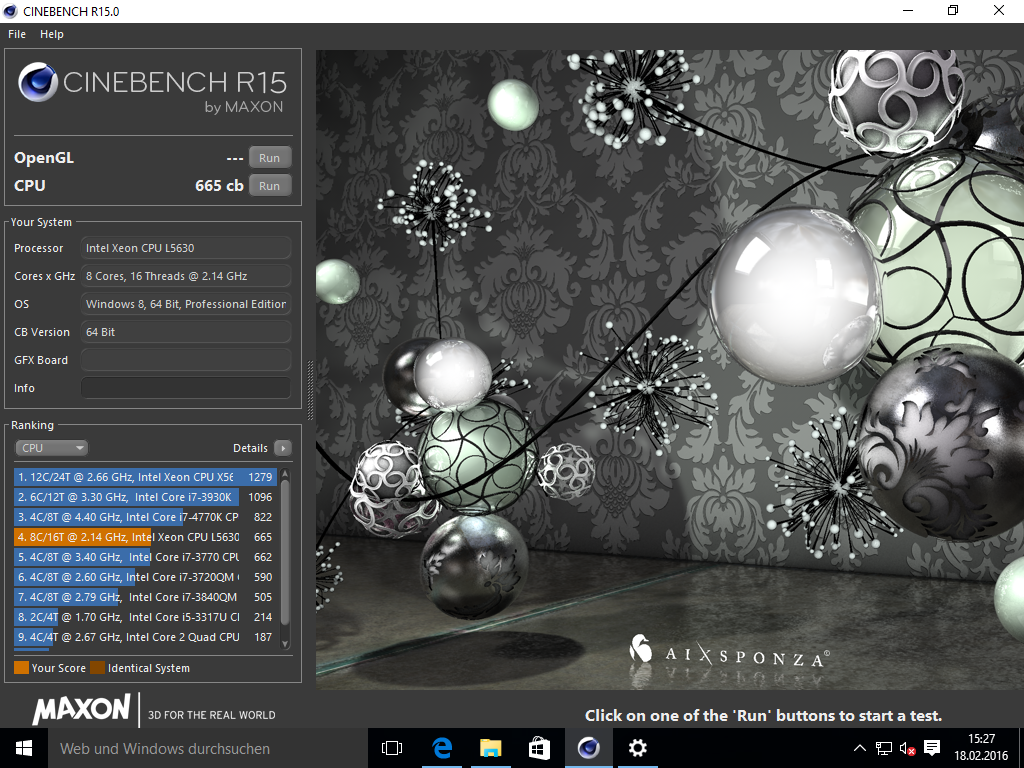Open the CPU ranking type dropdown
1024x768 pixels.
52,448
